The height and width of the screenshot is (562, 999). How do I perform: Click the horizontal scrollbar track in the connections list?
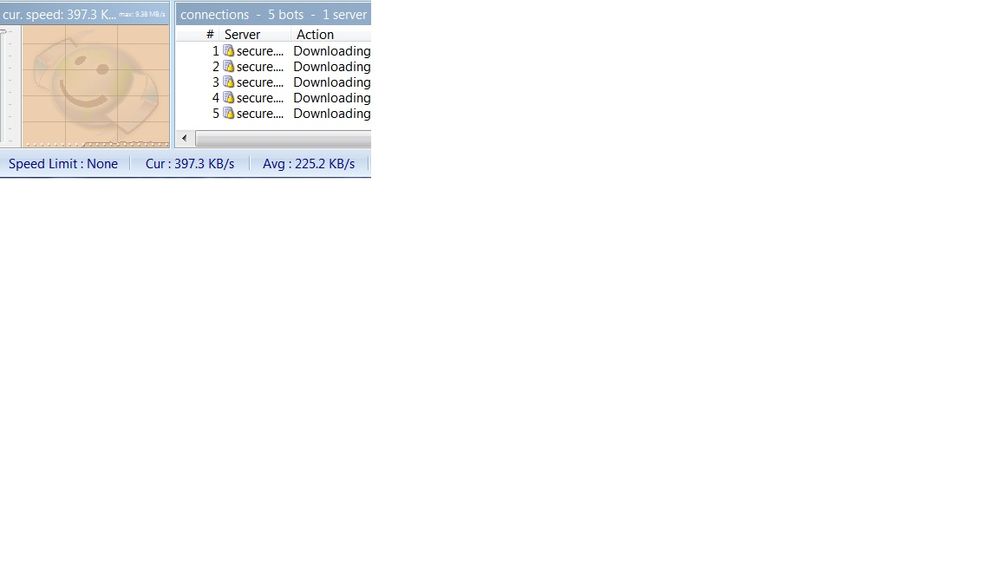click(x=283, y=138)
